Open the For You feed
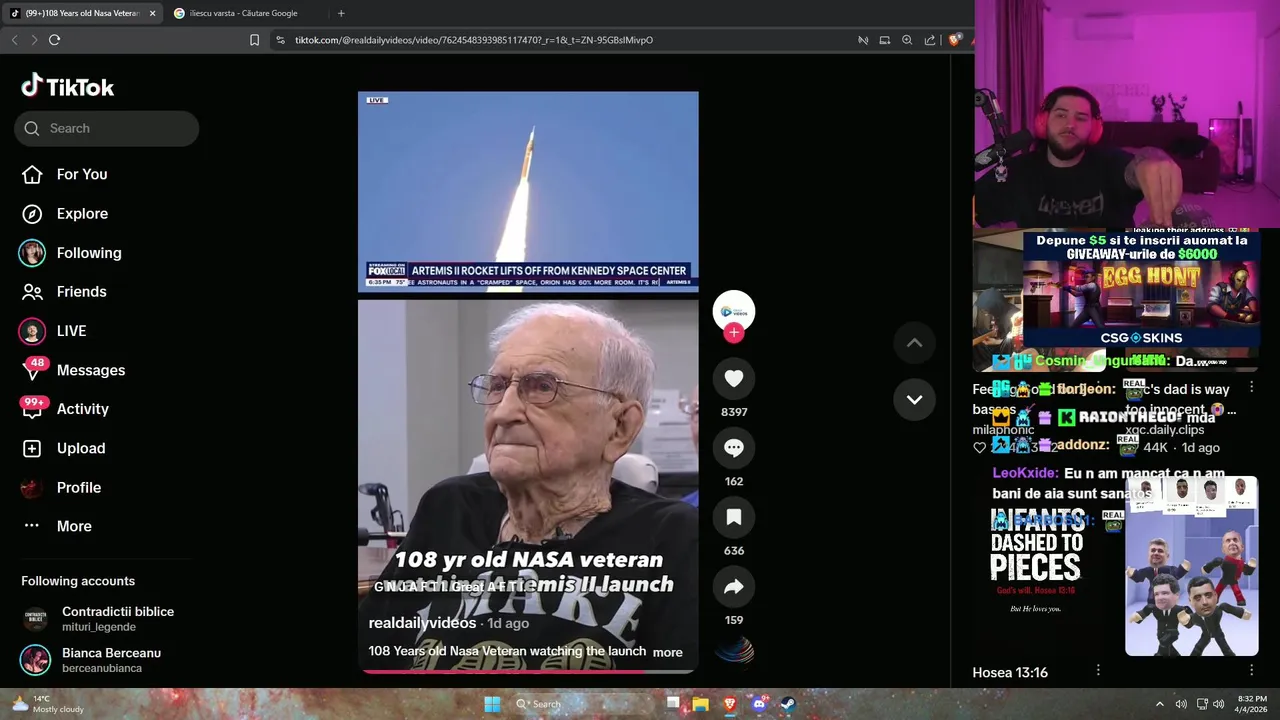The height and width of the screenshot is (720, 1280). coord(64,174)
